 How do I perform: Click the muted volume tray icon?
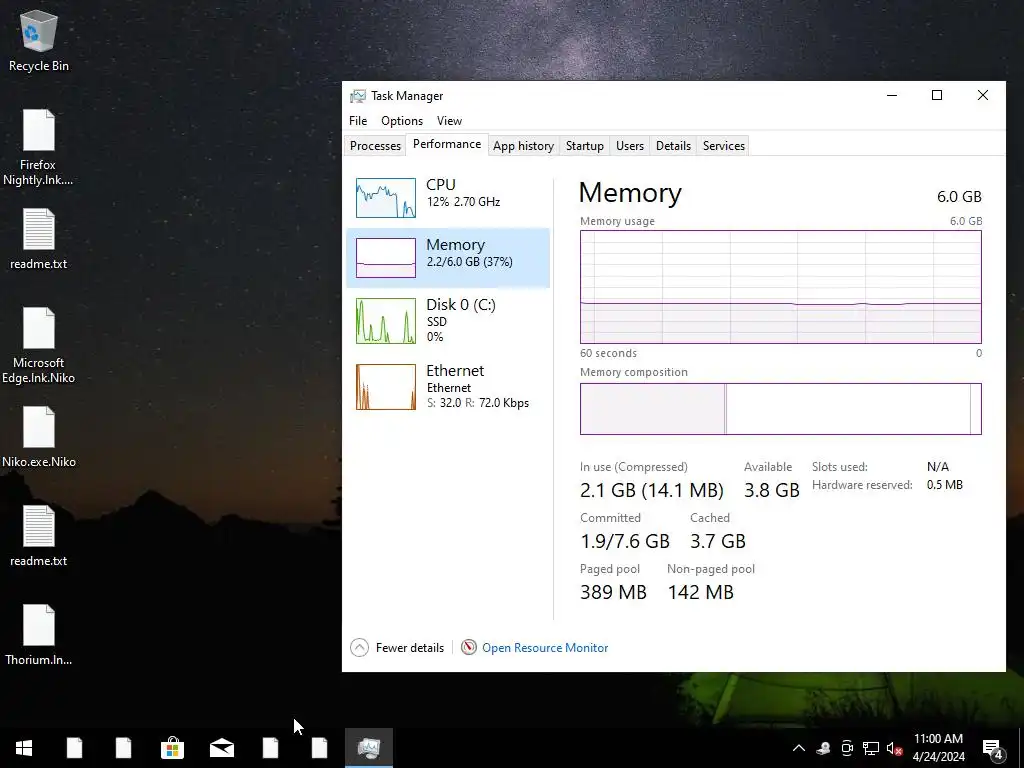coord(895,748)
